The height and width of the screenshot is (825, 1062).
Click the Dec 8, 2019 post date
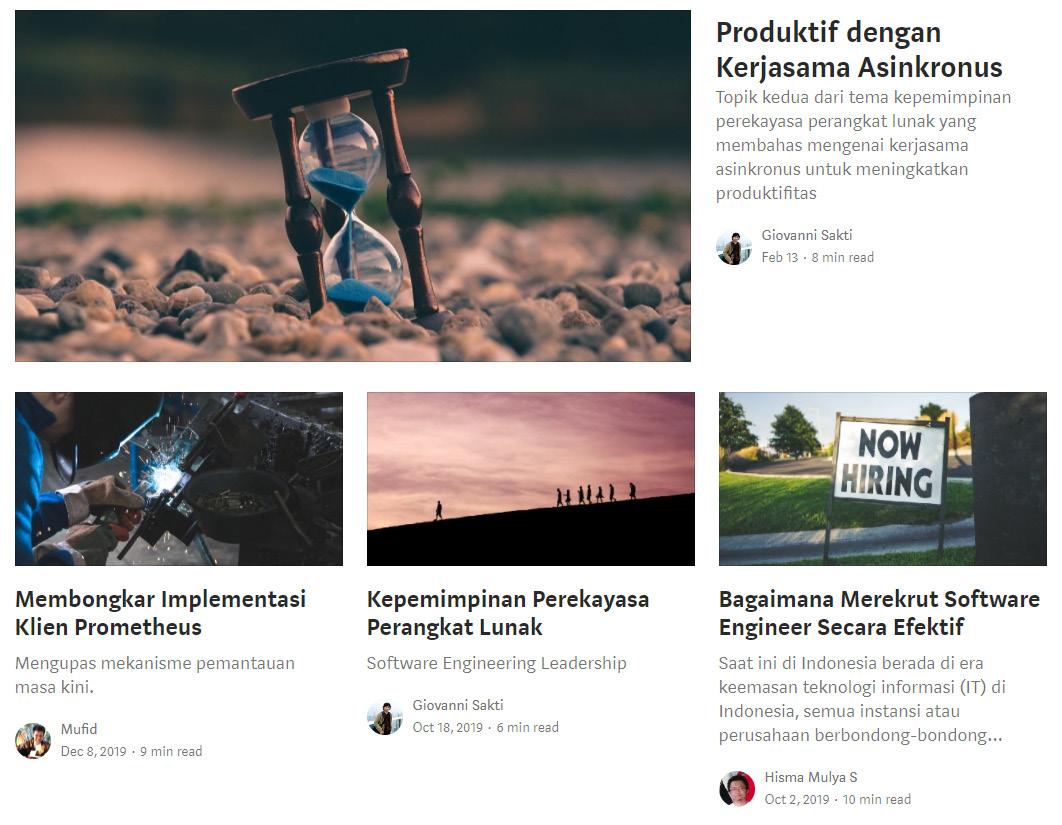point(93,751)
